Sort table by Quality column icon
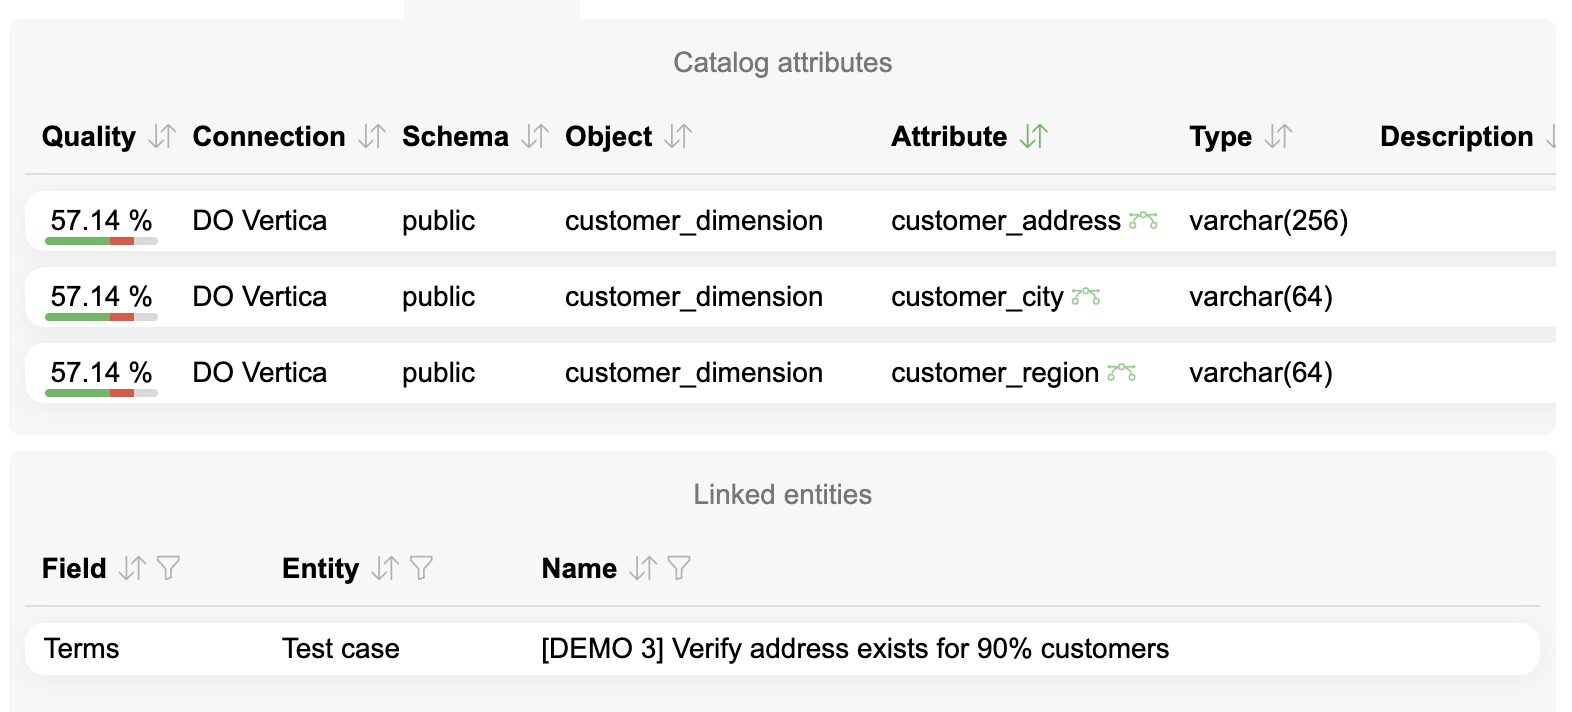 [x=162, y=136]
